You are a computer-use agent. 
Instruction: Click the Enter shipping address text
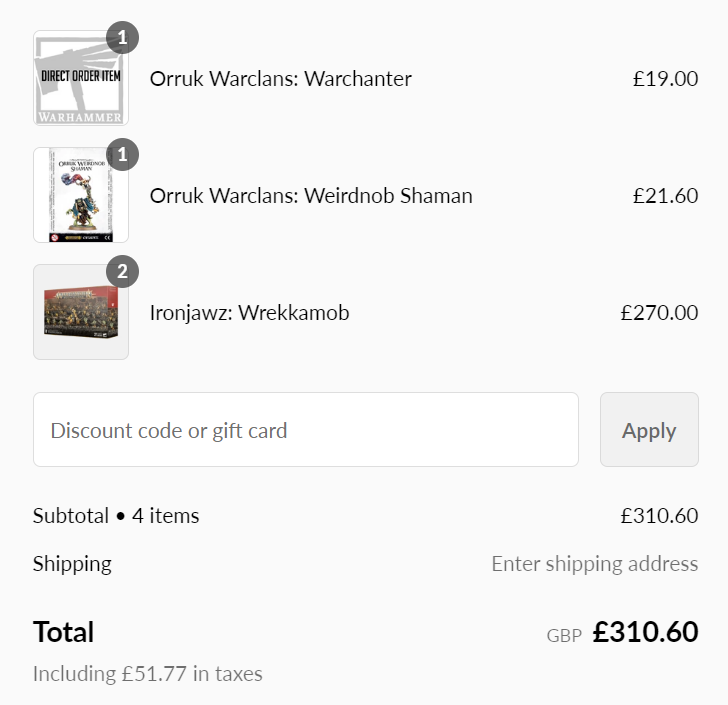point(594,564)
